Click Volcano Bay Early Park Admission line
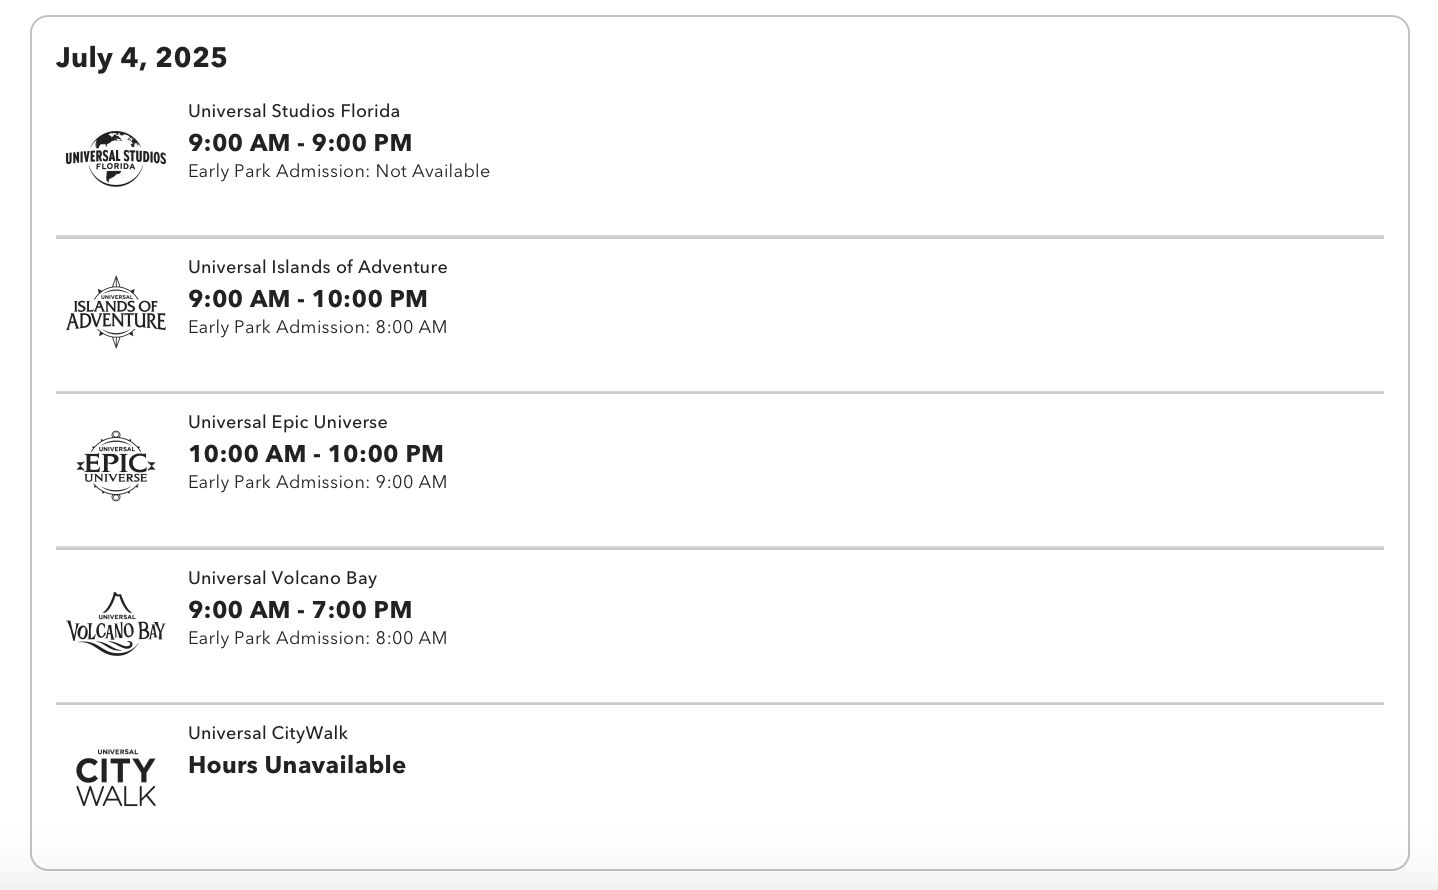1438x890 pixels. (x=318, y=638)
